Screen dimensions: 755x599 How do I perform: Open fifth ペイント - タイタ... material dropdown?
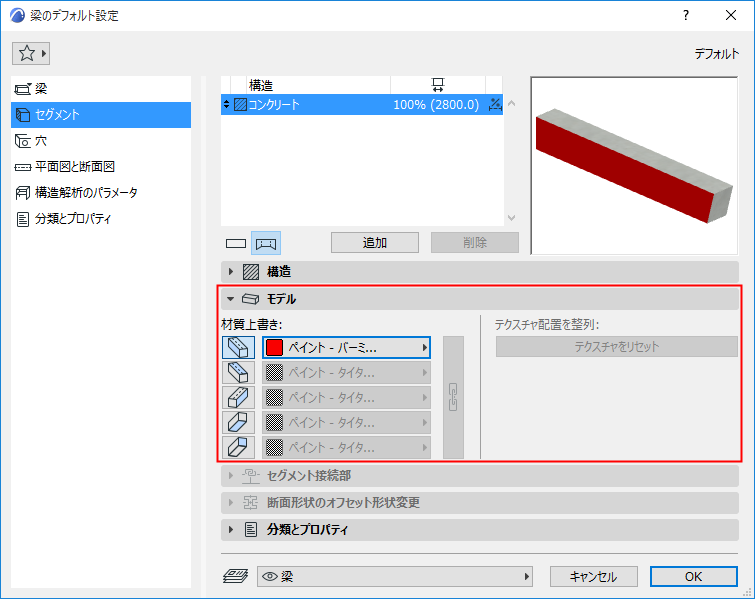pyautogui.click(x=346, y=448)
